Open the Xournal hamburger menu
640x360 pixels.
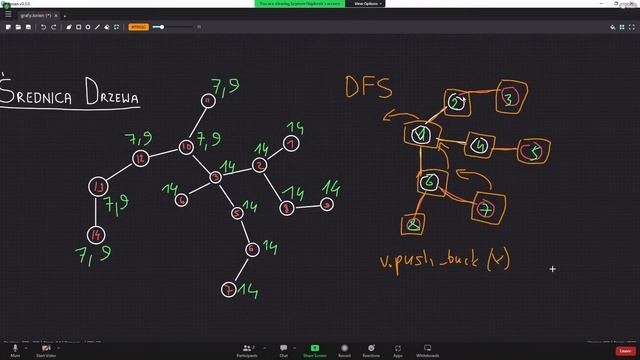[x=8, y=14]
